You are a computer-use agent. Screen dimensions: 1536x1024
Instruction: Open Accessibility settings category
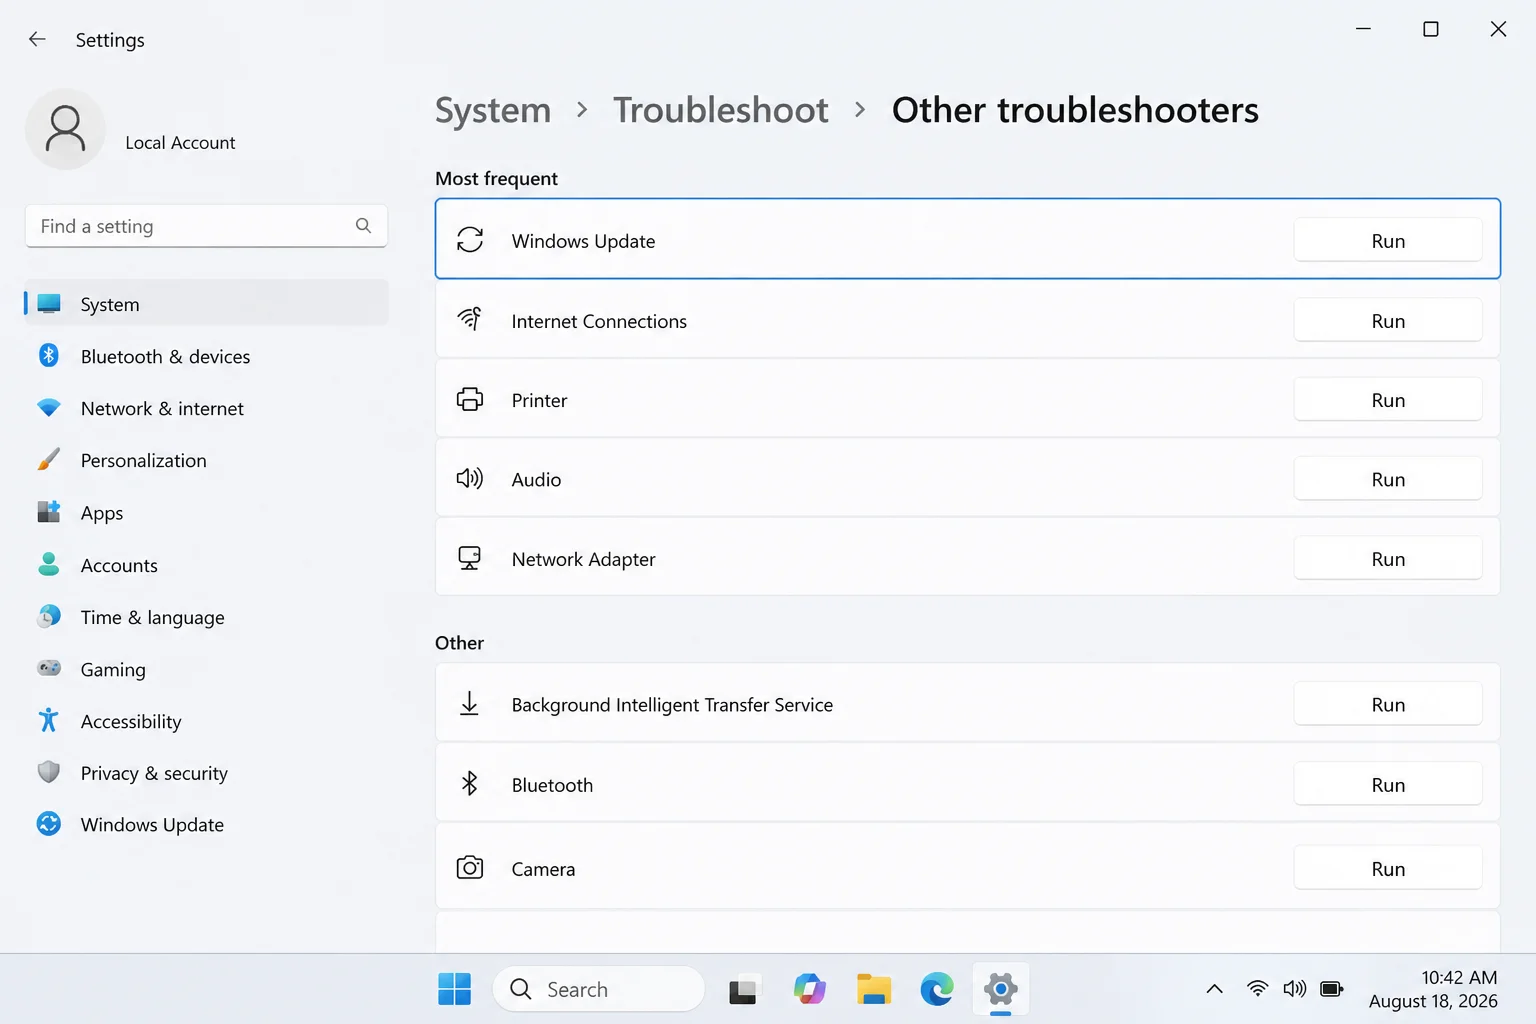tap(206, 721)
